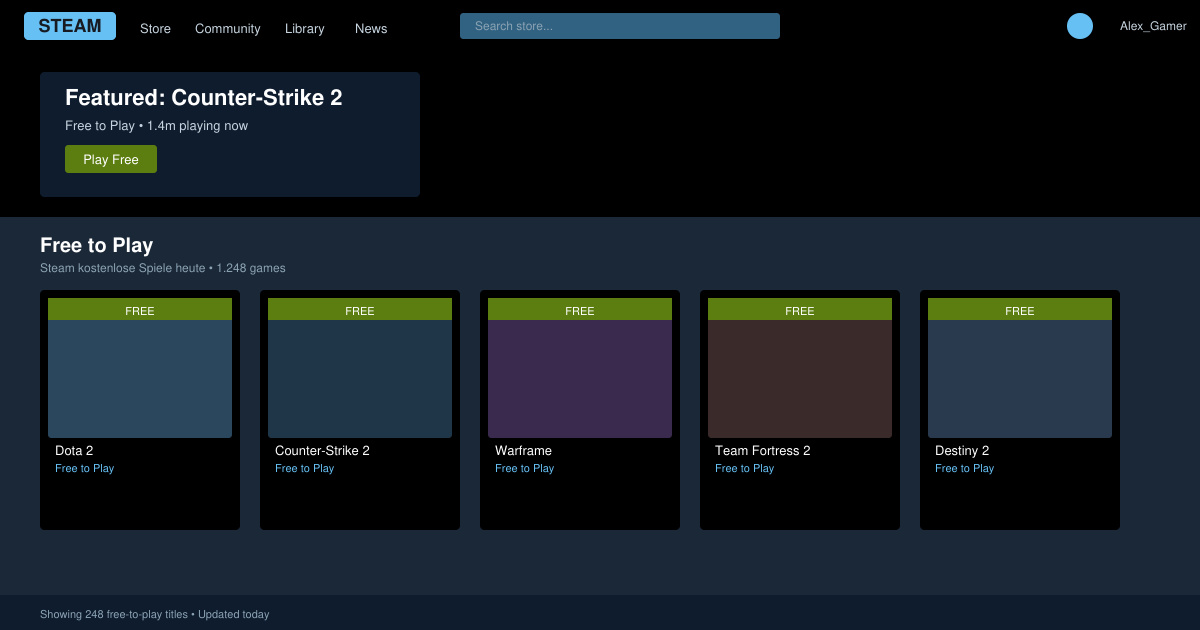Click Free to Play label under Team Fortress 2
The height and width of the screenshot is (630, 1200).
click(744, 468)
